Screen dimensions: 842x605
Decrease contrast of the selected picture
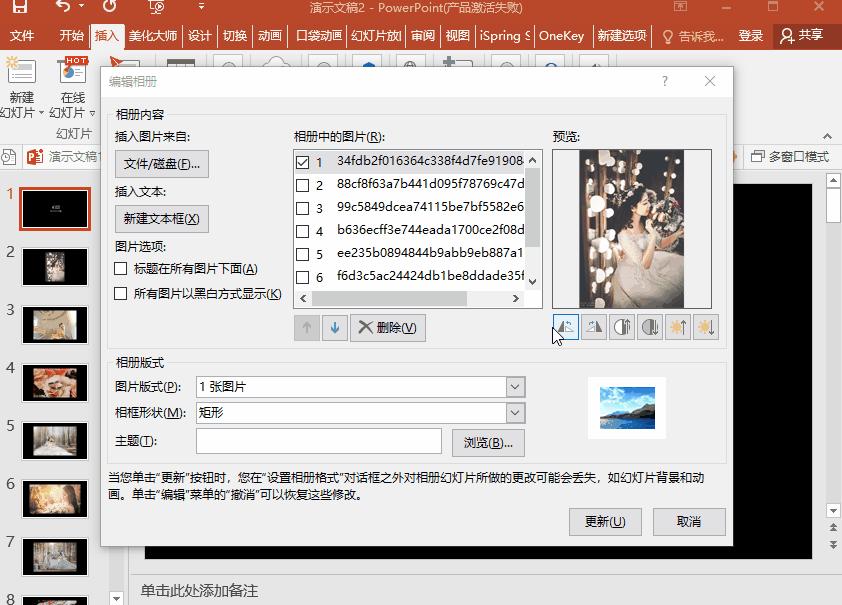click(x=650, y=325)
